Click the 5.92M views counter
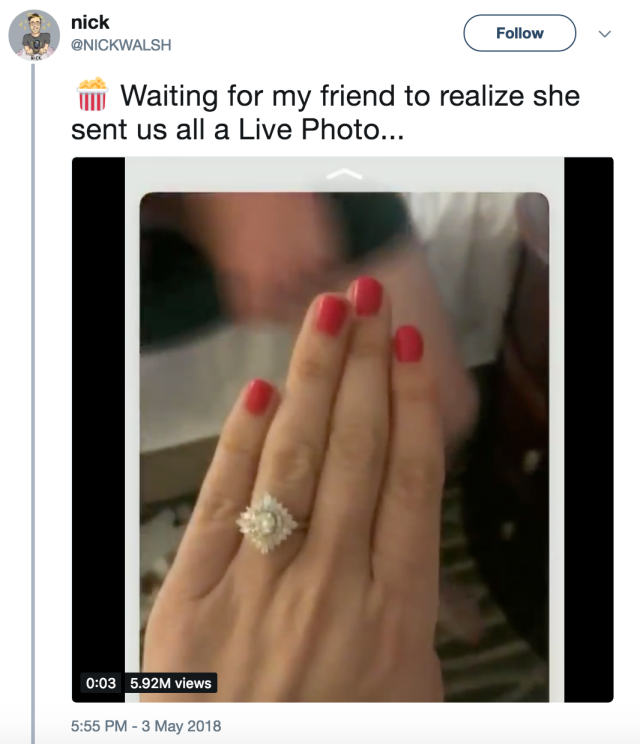Viewport: 640px width, 744px height. pos(171,683)
